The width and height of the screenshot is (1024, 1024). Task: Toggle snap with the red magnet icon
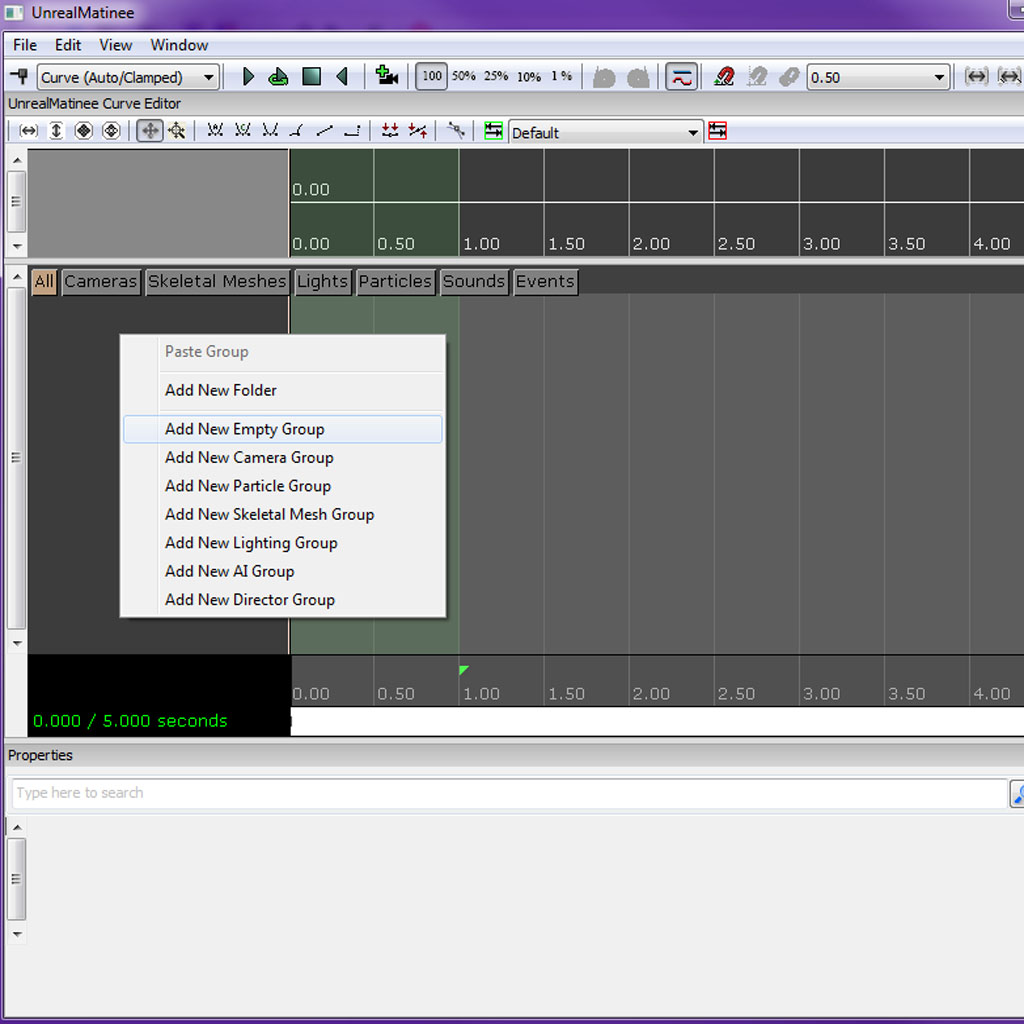(x=724, y=76)
